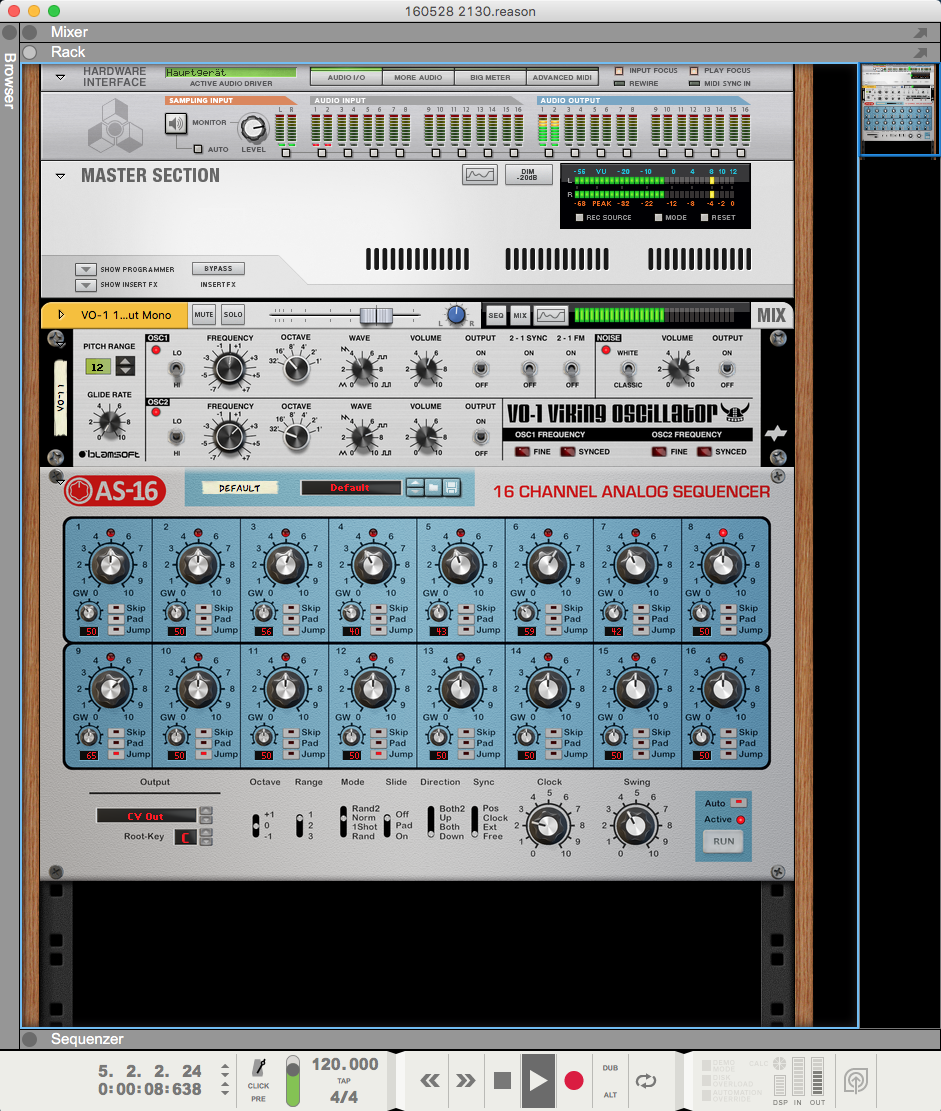Click the RUN button on AS-16
Screen dimensions: 941x1111
click(x=723, y=841)
